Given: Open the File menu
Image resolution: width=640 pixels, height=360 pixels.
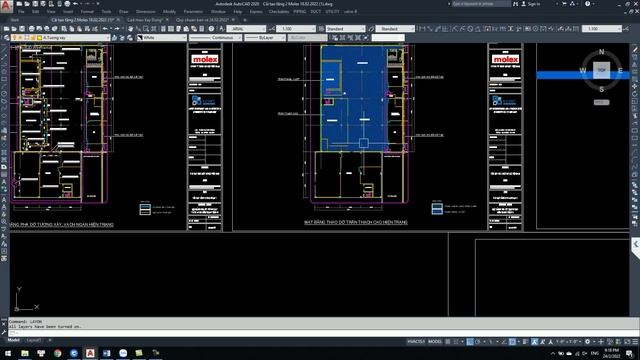Looking at the screenshot, I should [21, 12].
